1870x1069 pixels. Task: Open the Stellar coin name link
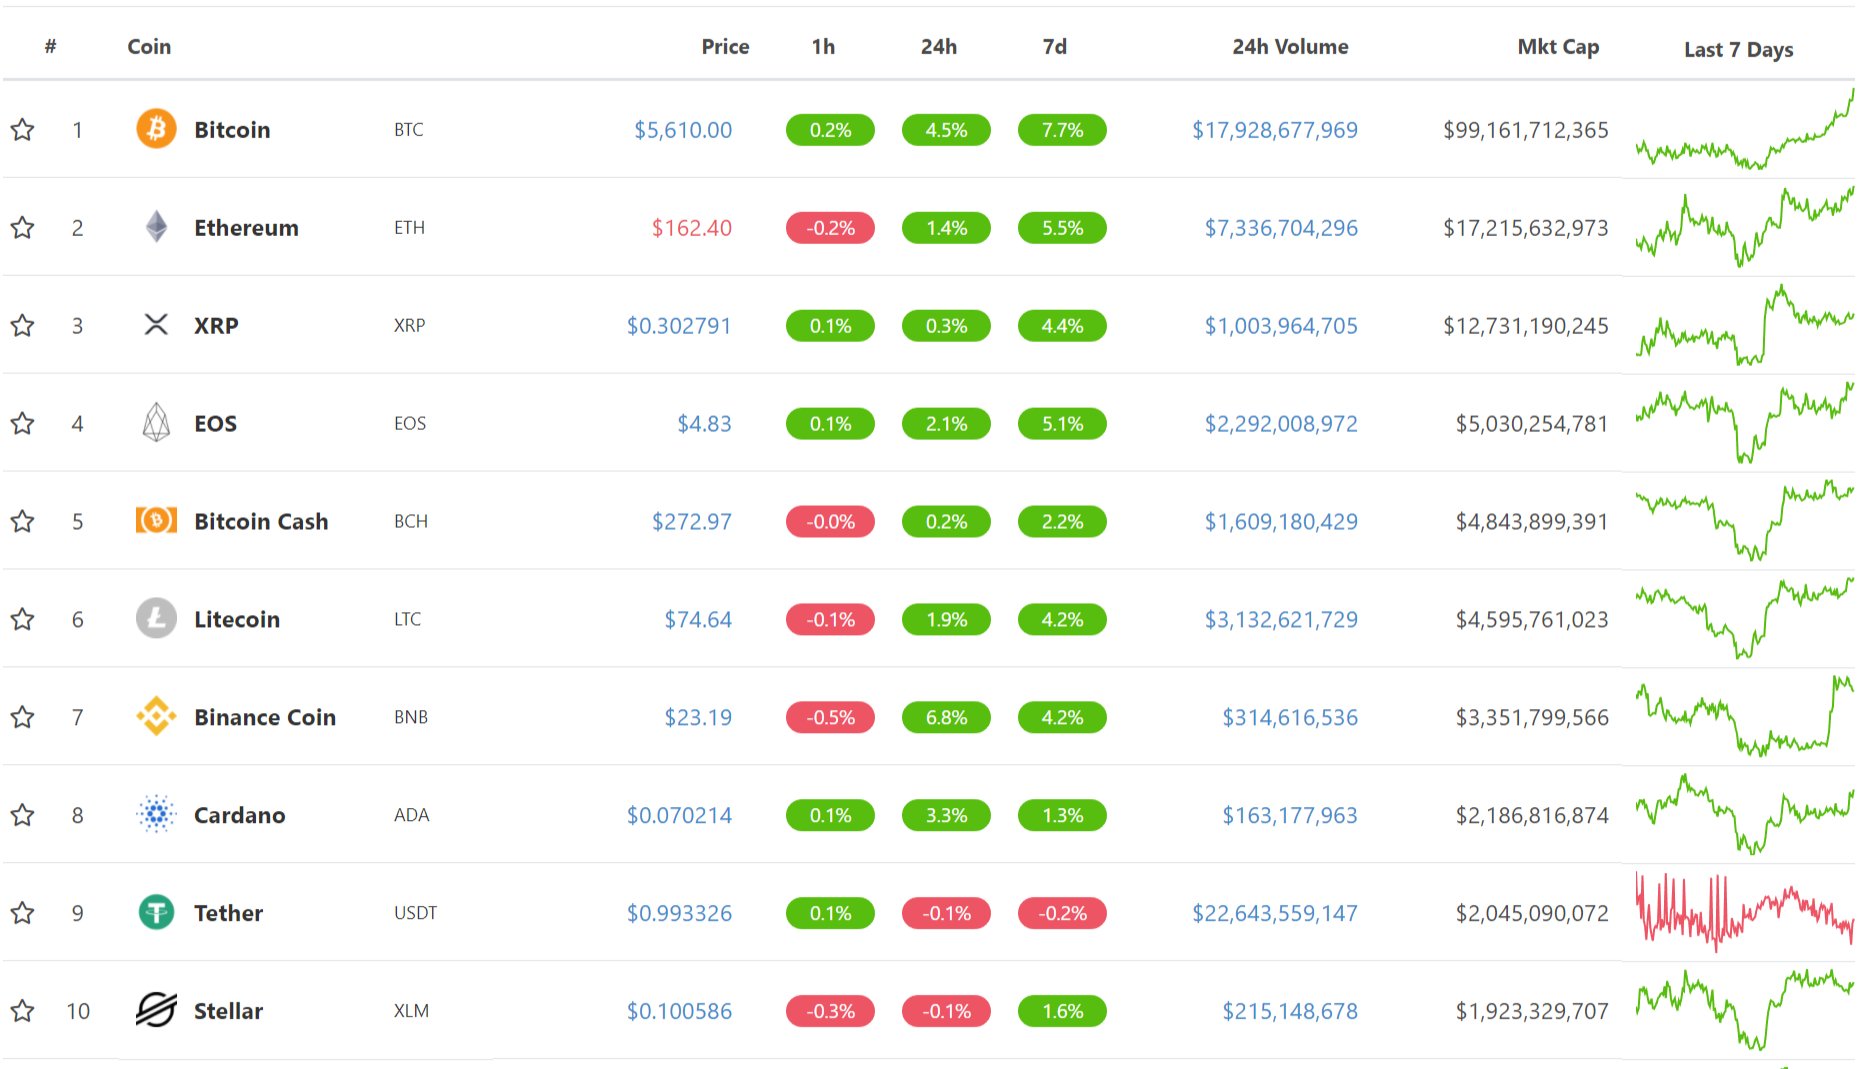coord(228,1011)
